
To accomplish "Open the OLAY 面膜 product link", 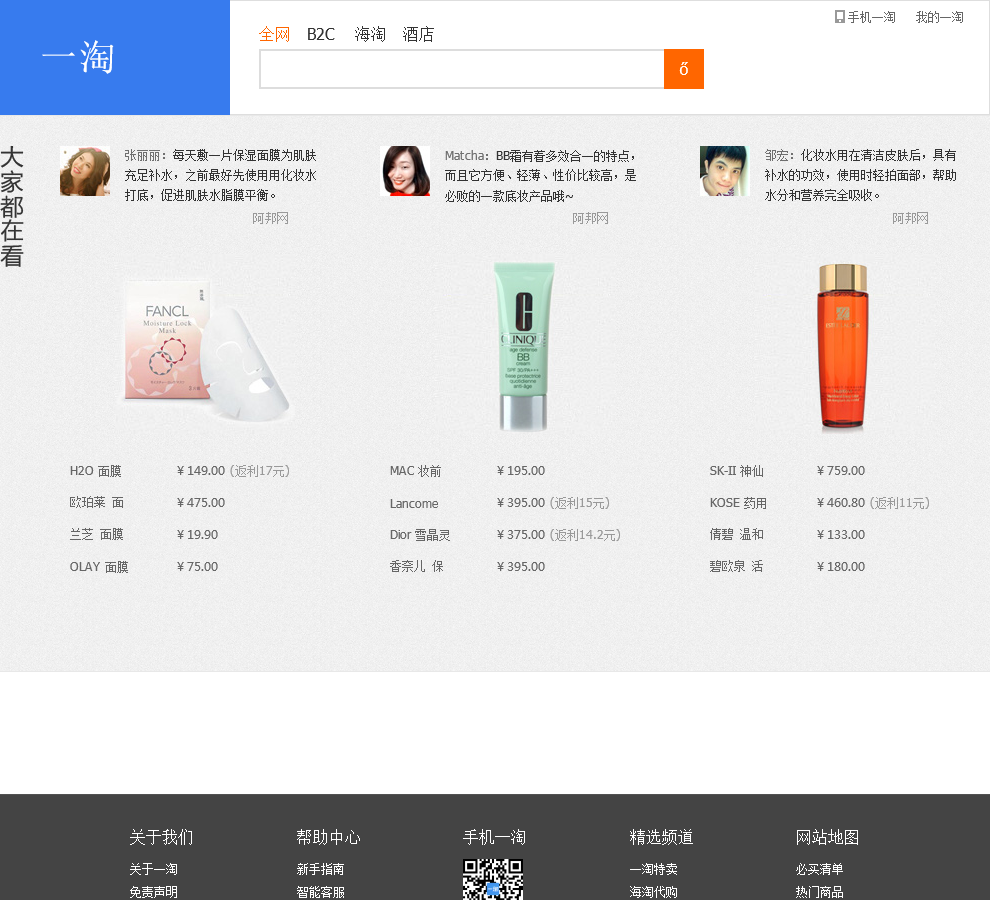I will (98, 567).
